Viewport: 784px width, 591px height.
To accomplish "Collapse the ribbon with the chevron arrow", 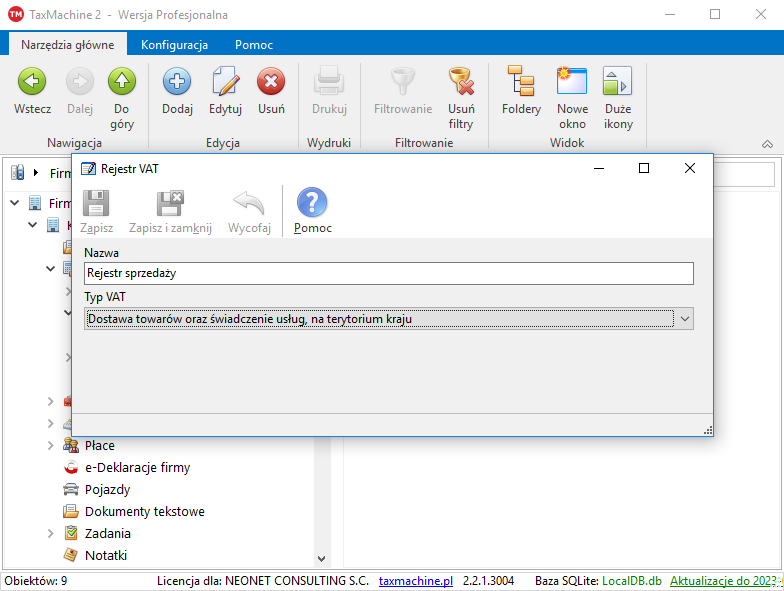I will click(x=767, y=144).
